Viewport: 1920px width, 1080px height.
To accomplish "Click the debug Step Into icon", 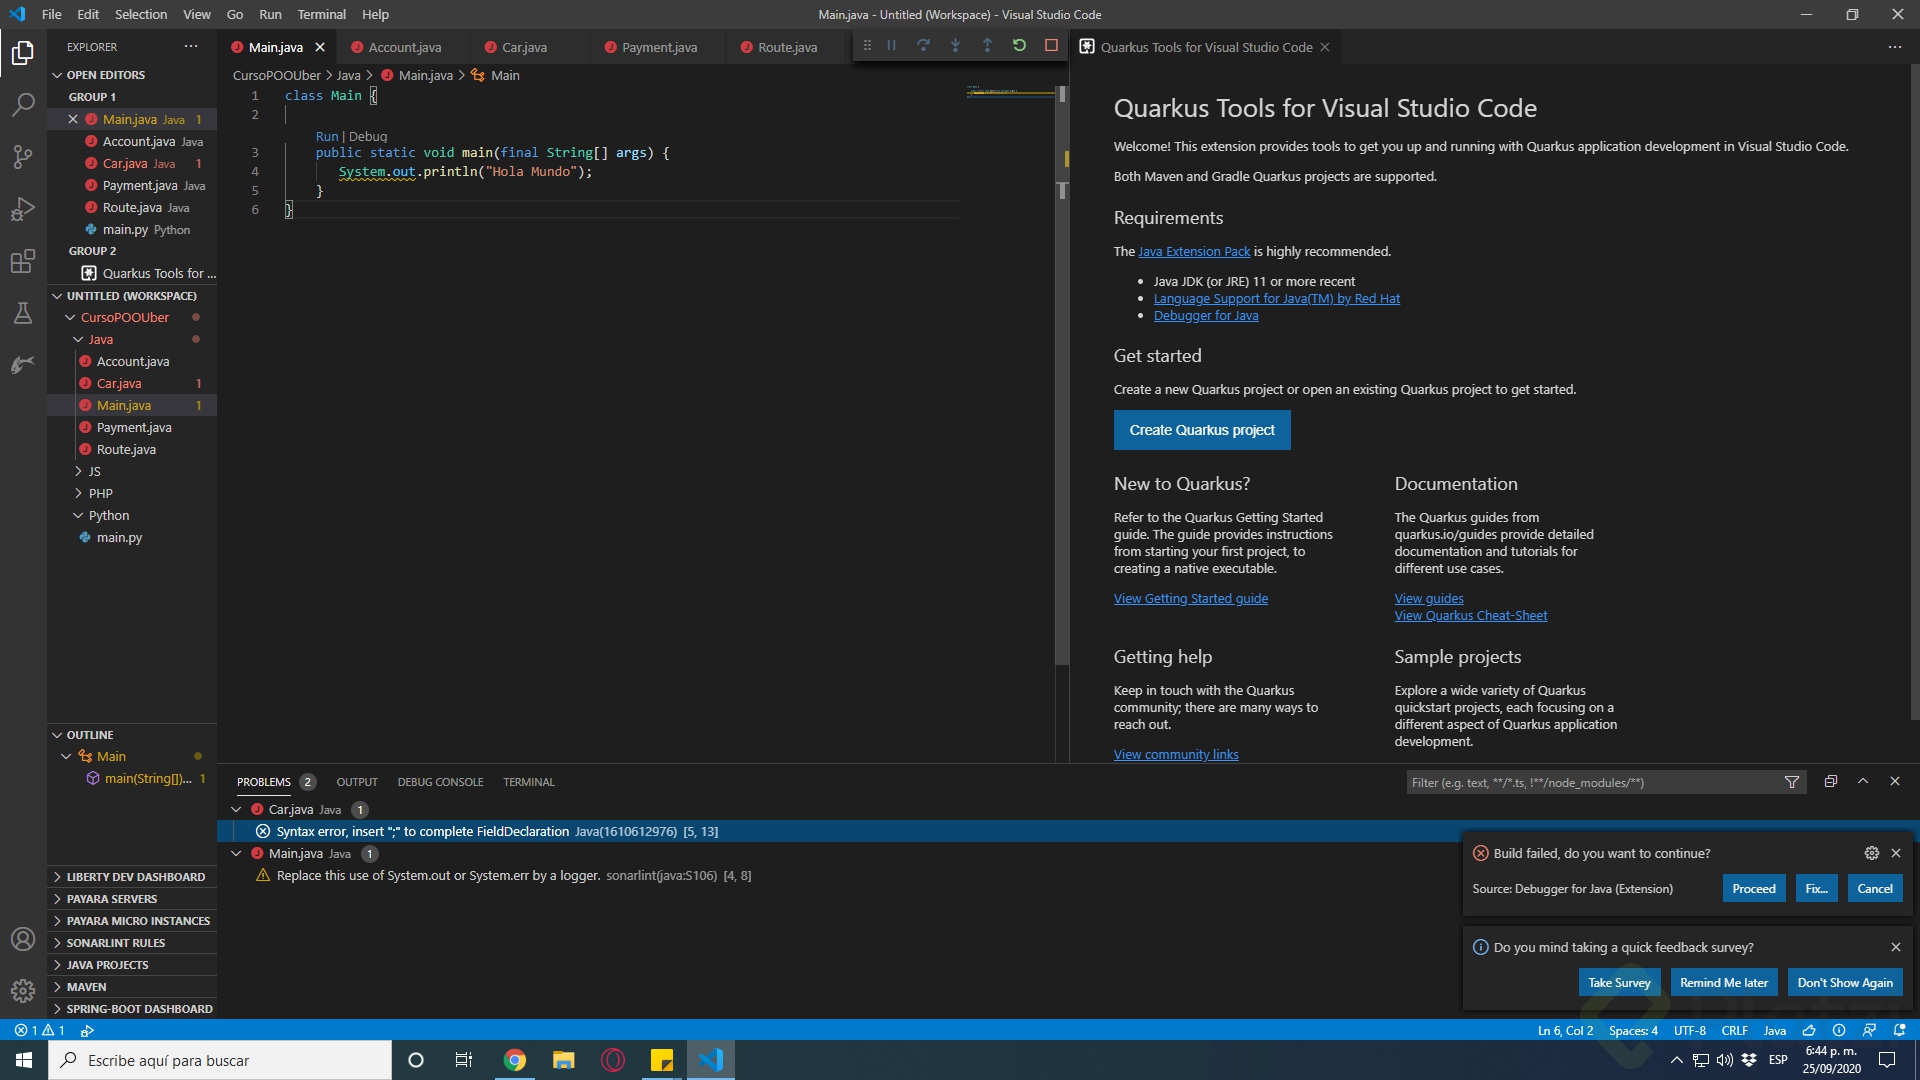I will click(x=955, y=45).
